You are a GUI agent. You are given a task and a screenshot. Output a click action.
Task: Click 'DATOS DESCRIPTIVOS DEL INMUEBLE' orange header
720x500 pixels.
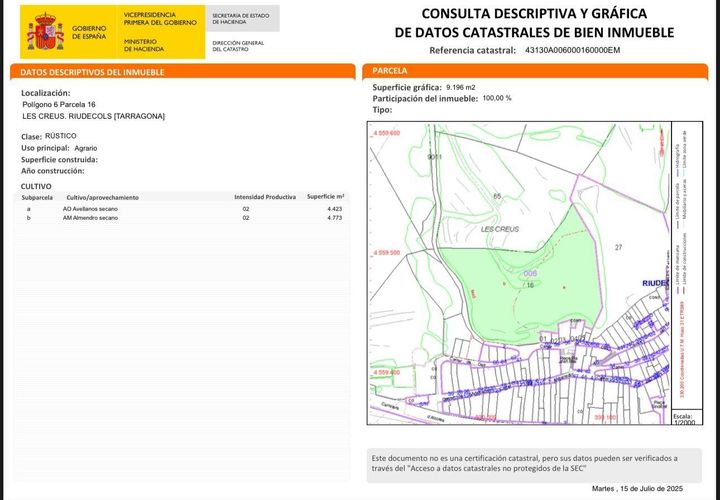tap(183, 72)
